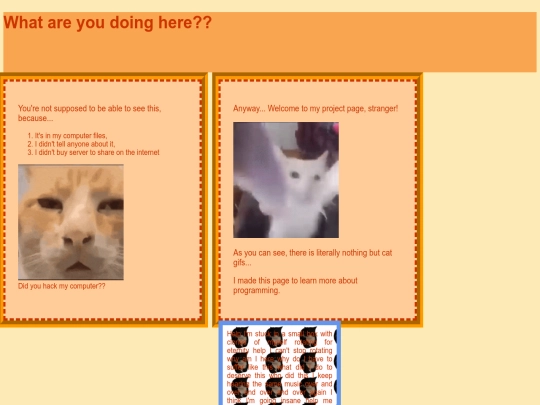The image size is (540, 405).
Task: Click the rotating cat over "why am I here"
Action: (240, 362)
